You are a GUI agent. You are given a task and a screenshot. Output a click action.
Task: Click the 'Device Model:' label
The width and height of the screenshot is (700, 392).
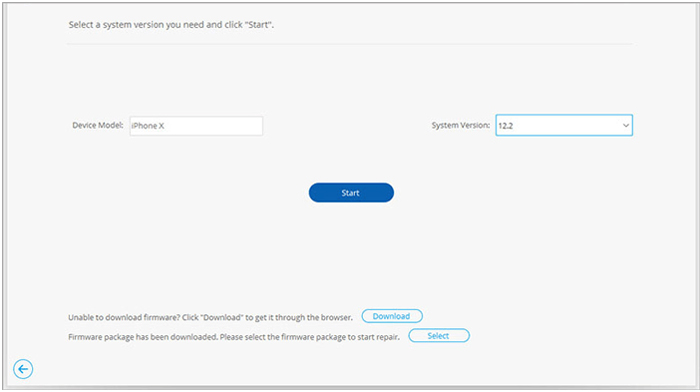point(98,125)
